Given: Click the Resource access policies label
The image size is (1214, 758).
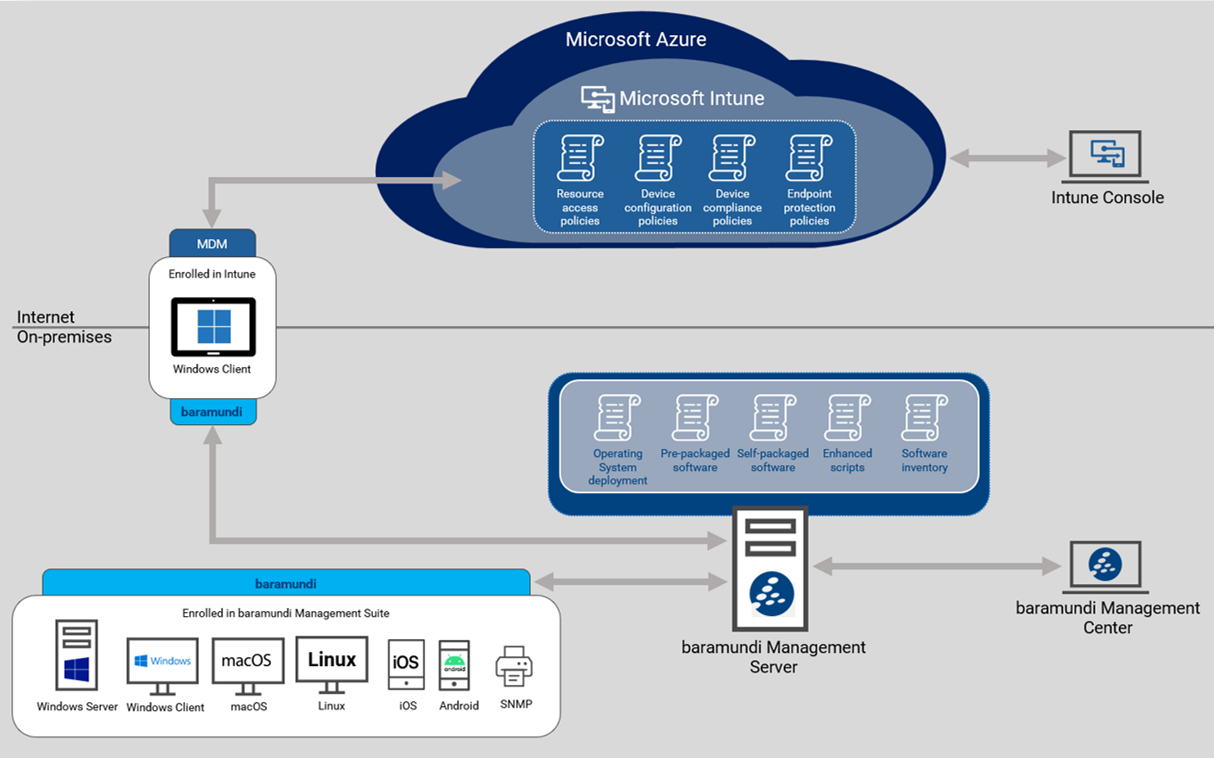Looking at the screenshot, I should pos(580,208).
